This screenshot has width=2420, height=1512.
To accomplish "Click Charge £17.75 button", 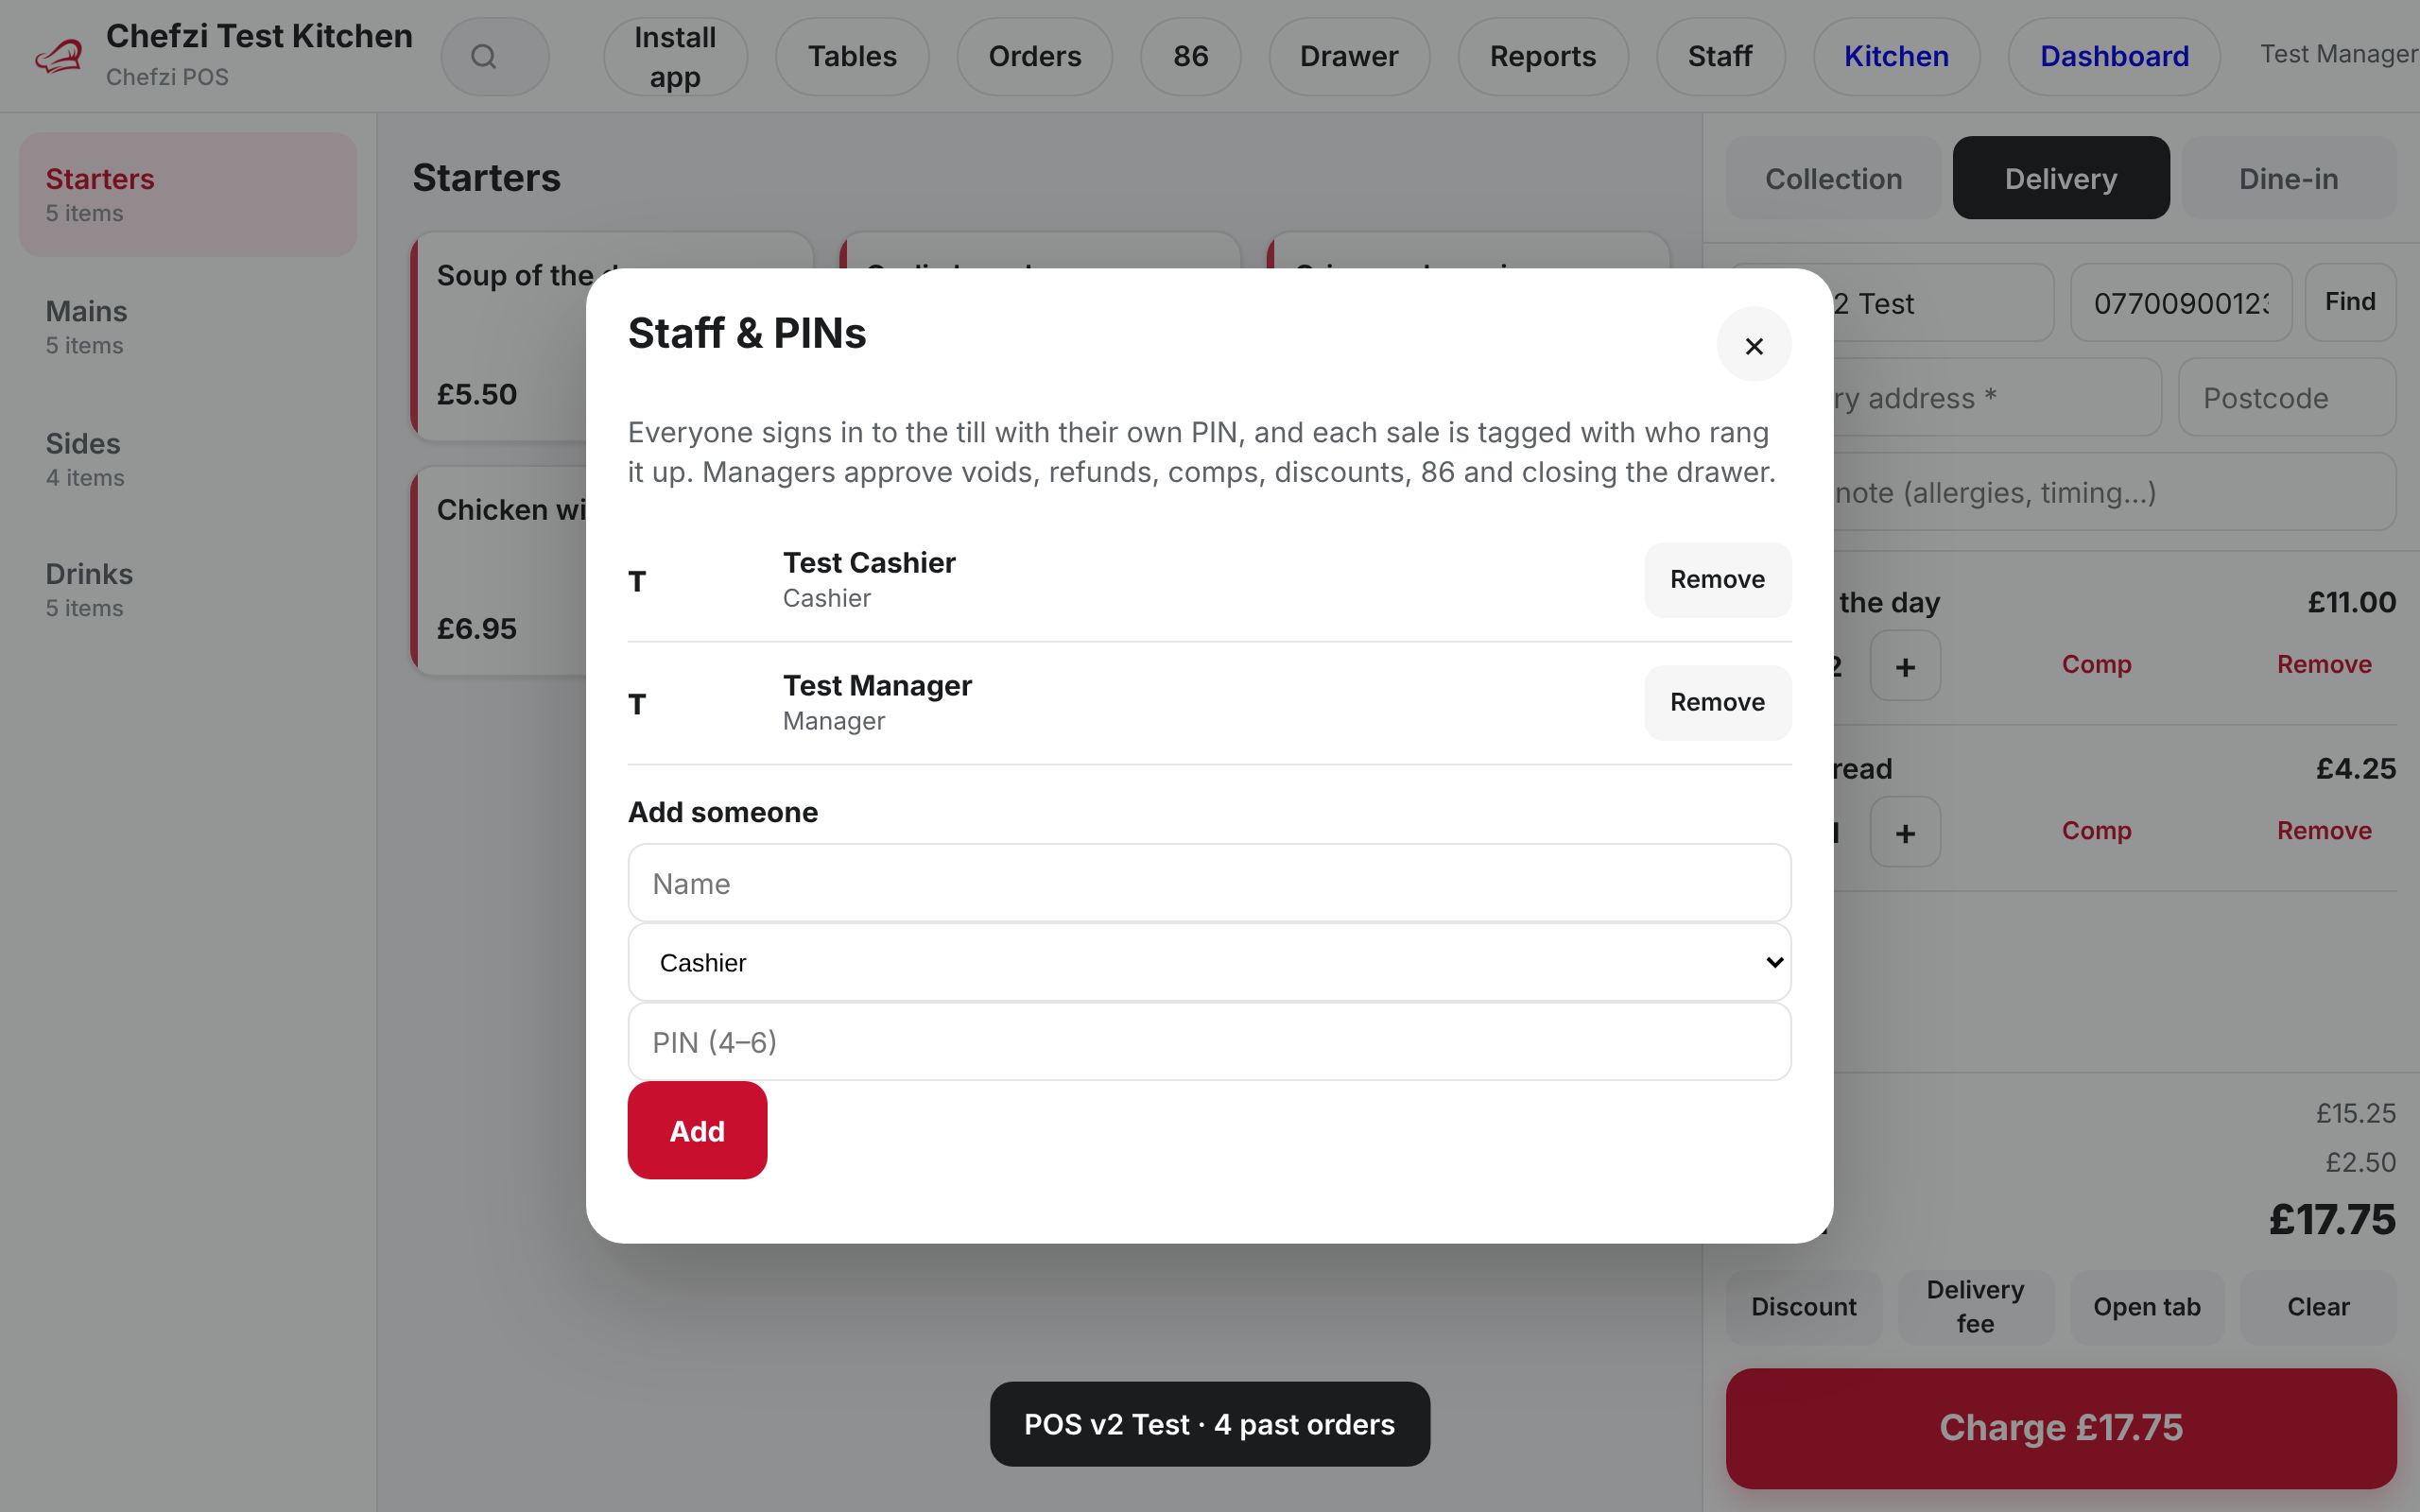I will click(2061, 1428).
